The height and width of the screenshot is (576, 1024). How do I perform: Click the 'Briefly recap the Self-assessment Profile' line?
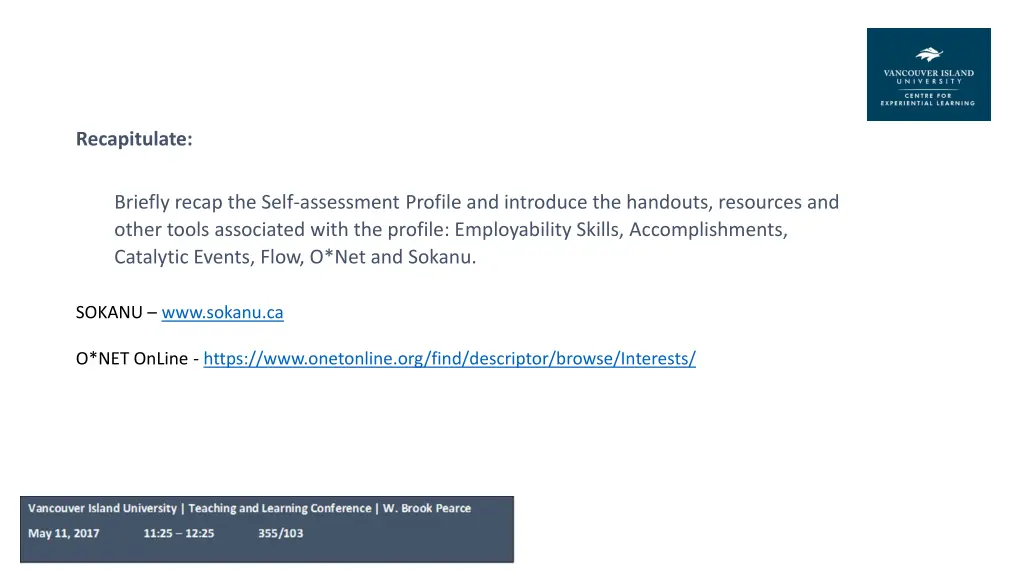477,202
